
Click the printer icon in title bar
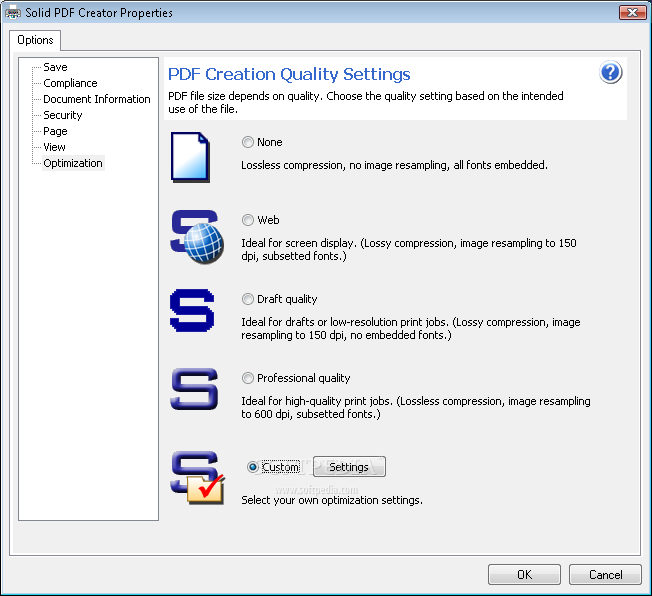[12, 12]
